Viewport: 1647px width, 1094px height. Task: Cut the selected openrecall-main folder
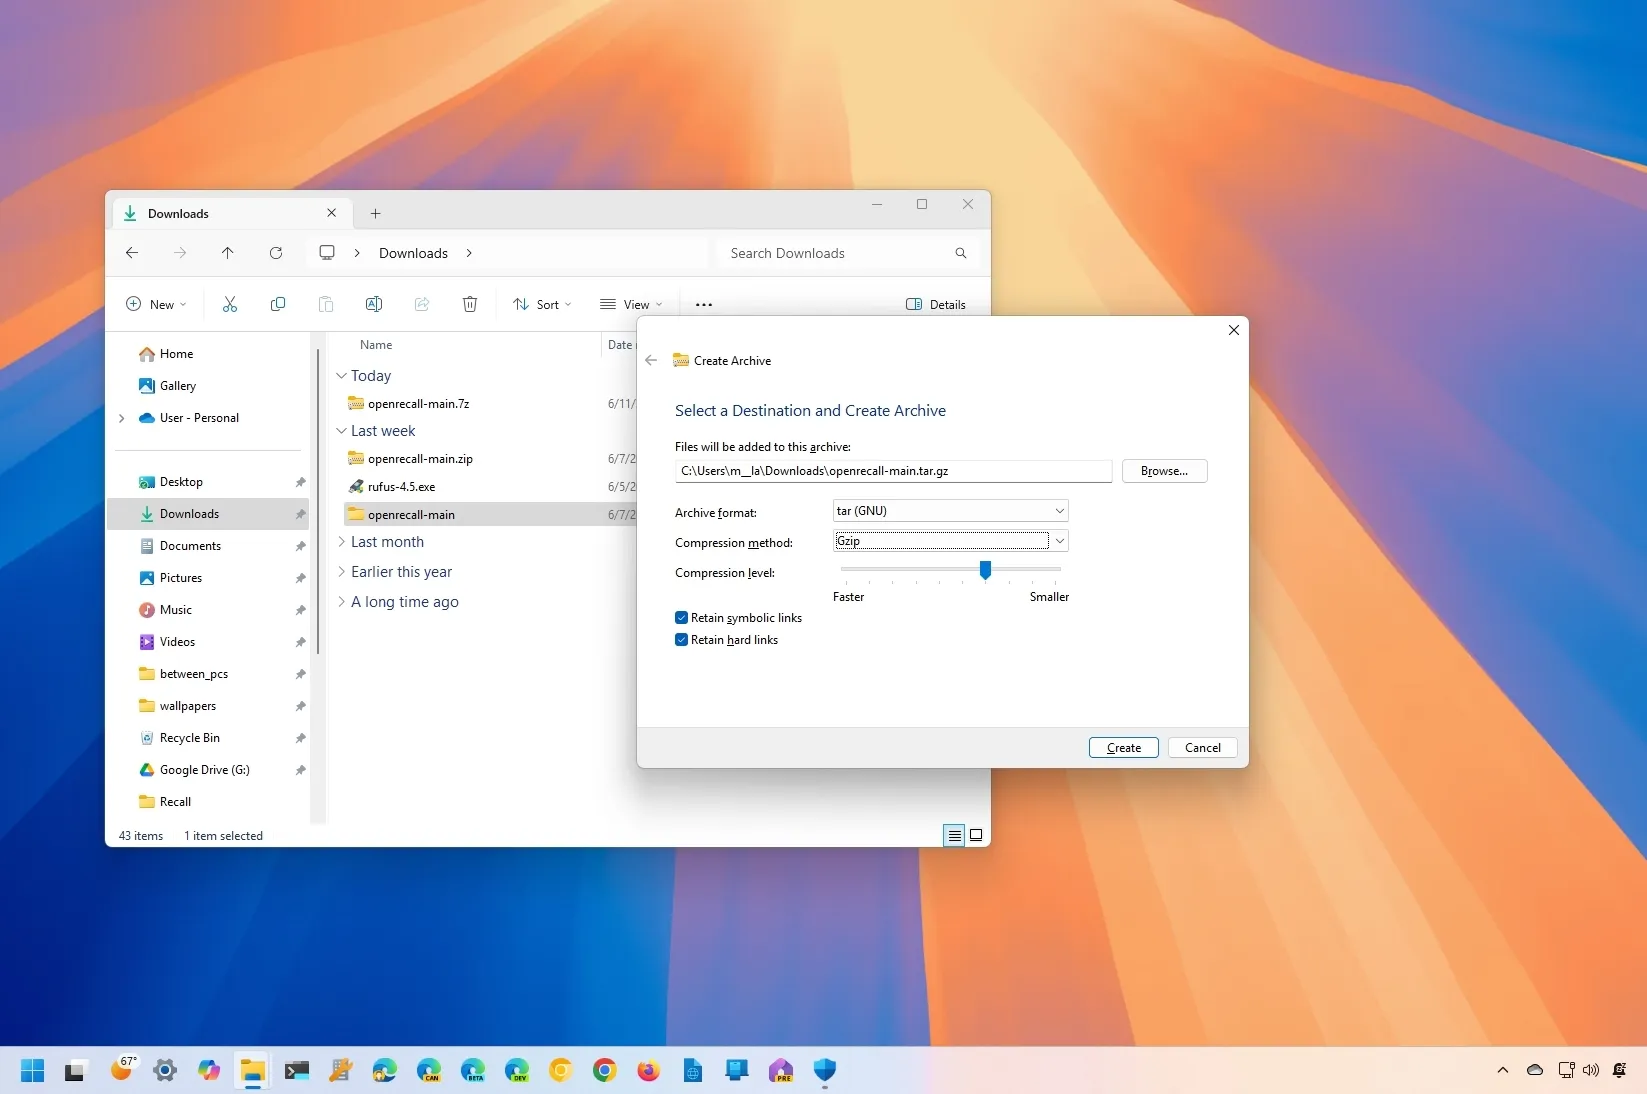tap(229, 304)
